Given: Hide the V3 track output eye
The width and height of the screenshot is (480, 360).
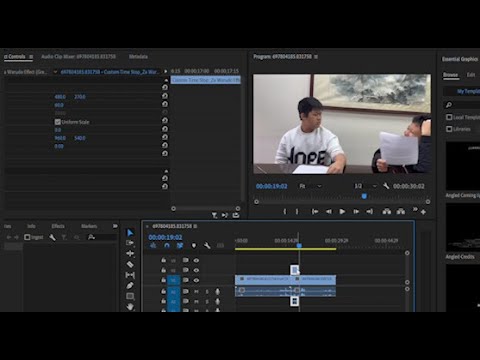Looking at the screenshot, I should point(196,260).
